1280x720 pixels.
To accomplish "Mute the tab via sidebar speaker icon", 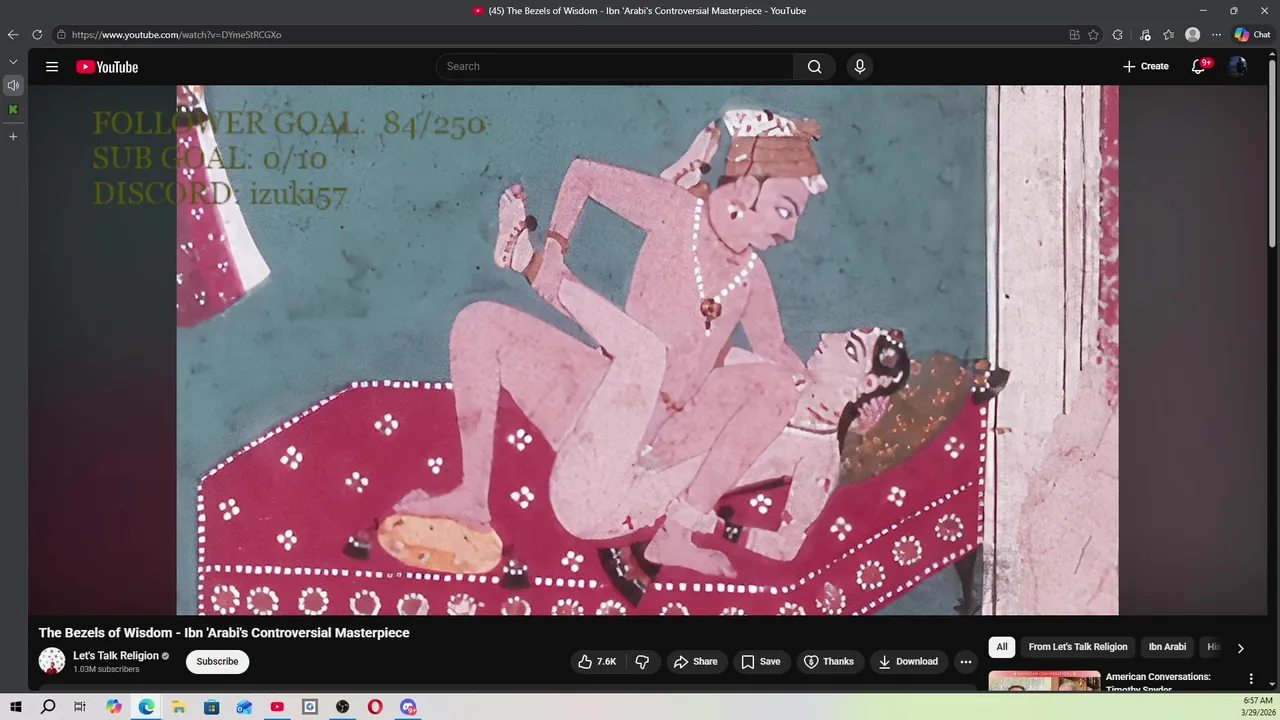I will (13, 85).
